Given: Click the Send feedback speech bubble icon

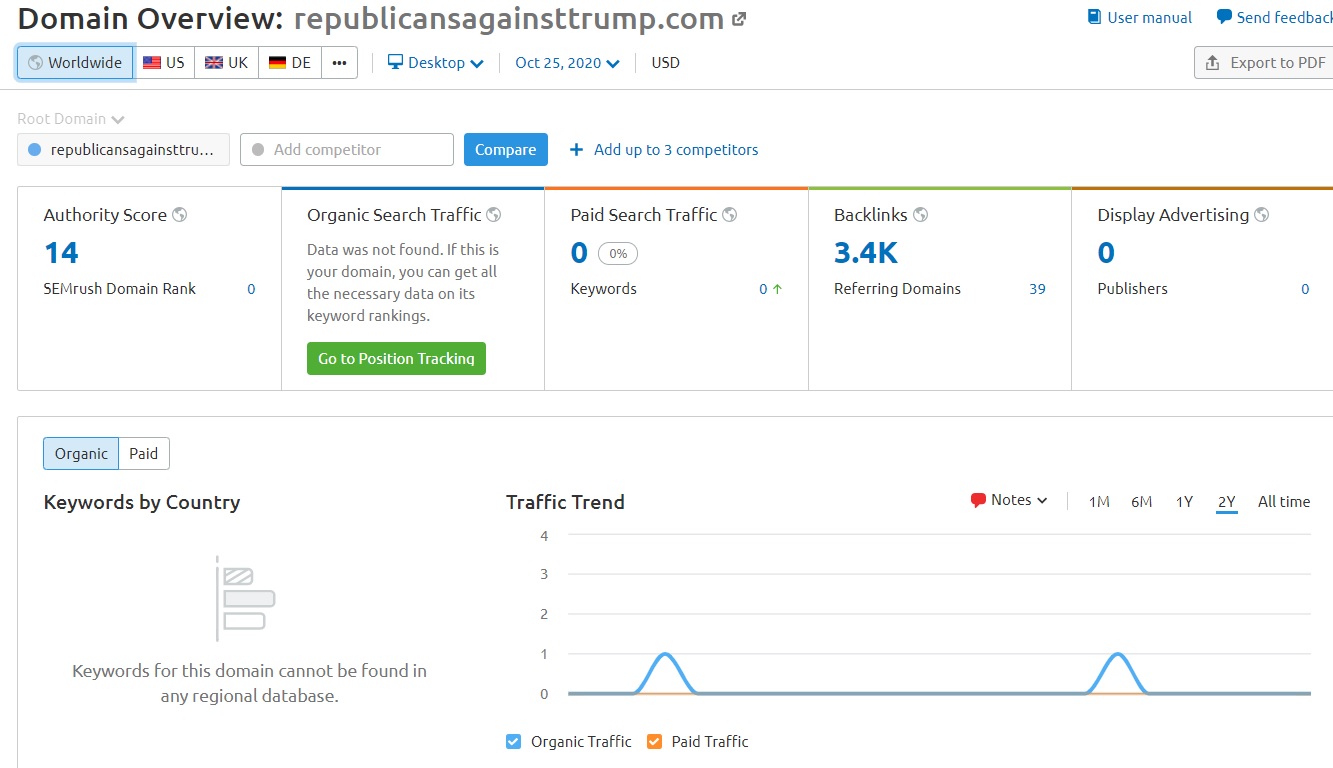Looking at the screenshot, I should [1224, 17].
